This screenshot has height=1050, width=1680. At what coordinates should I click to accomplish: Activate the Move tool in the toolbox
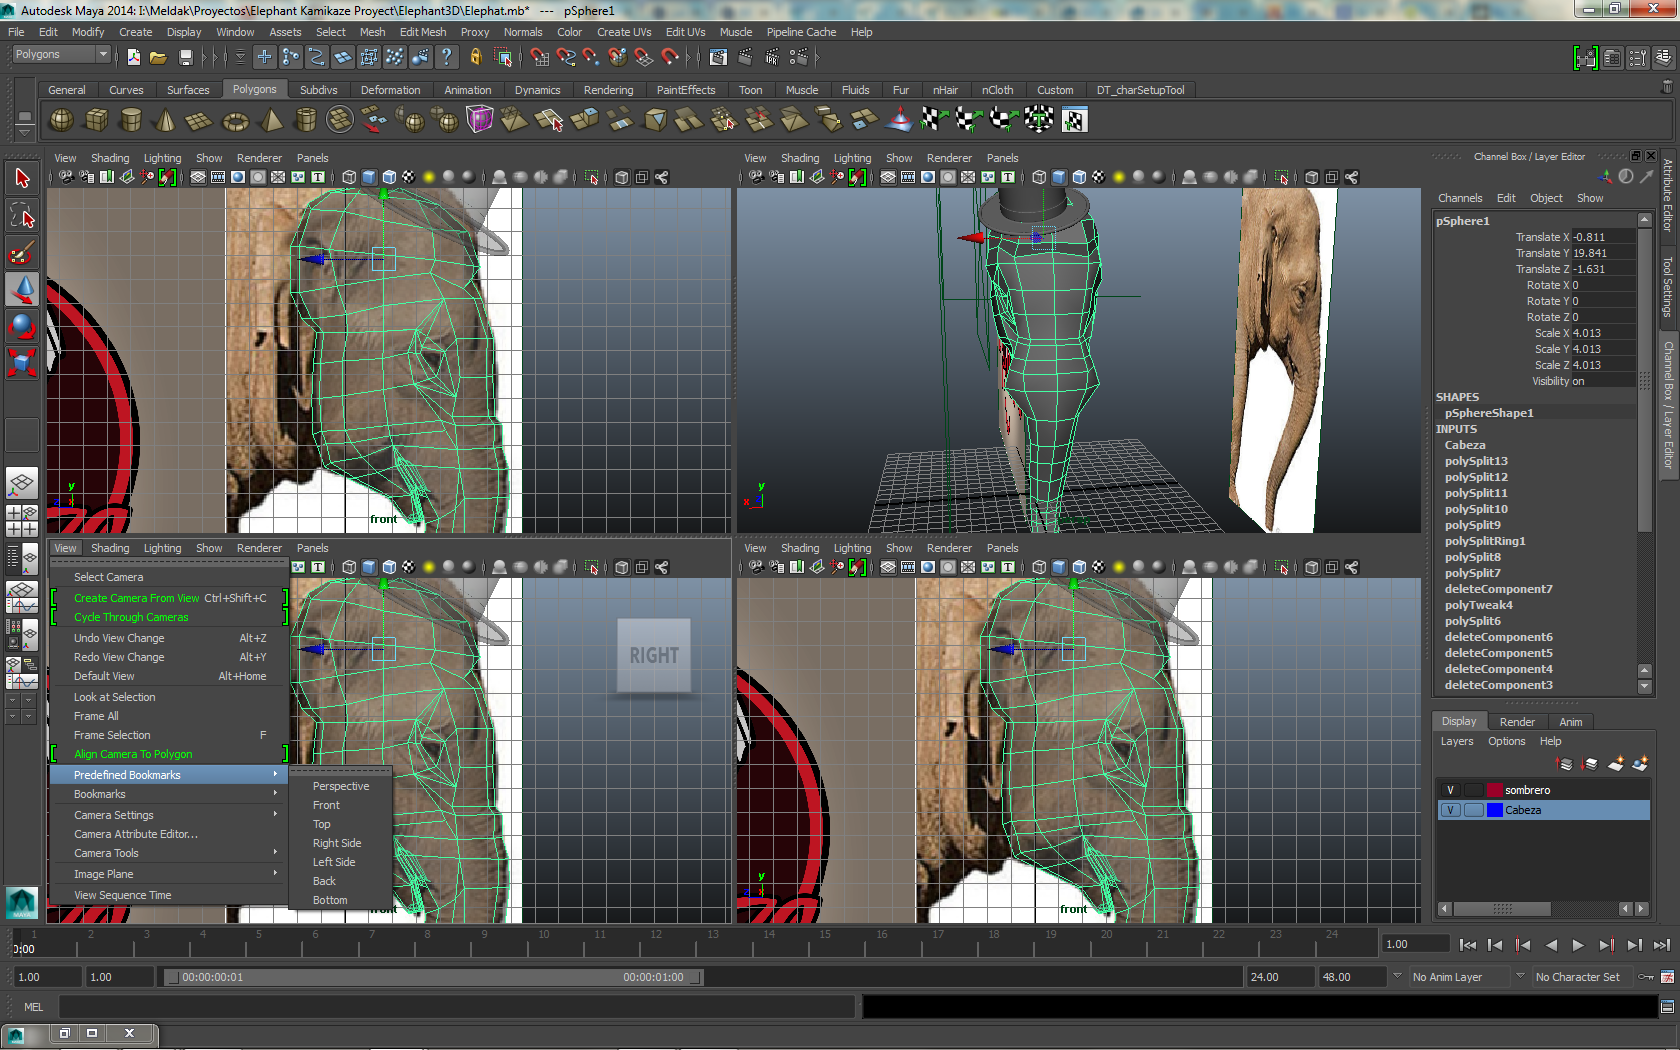tap(22, 290)
